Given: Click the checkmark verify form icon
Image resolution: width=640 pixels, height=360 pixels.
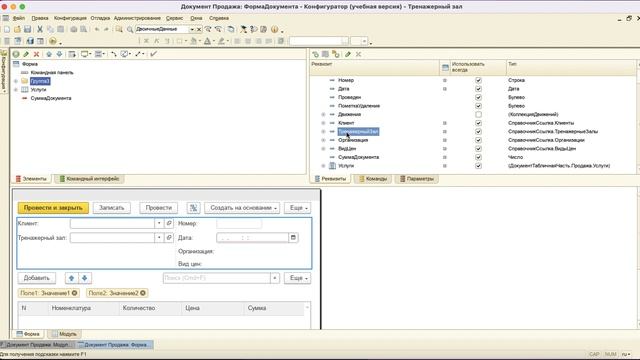Looking at the screenshot, I should coord(153,54).
